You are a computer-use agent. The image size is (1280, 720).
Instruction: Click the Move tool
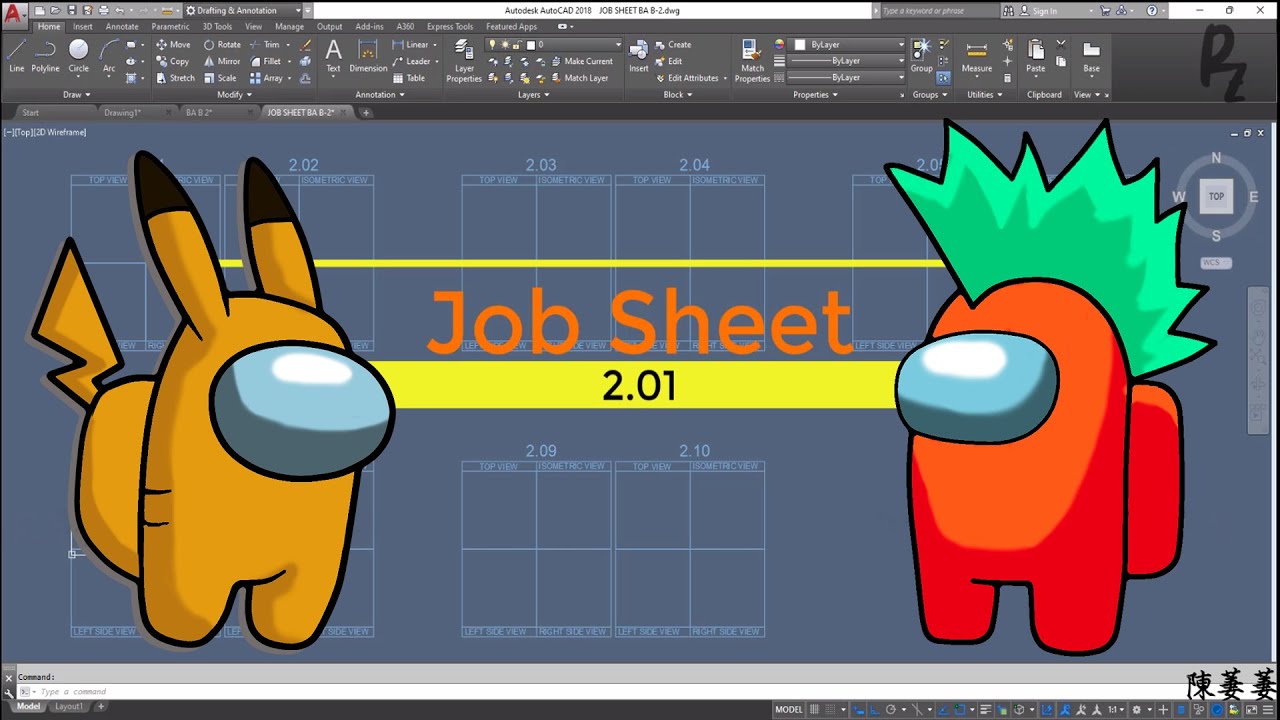coord(173,45)
